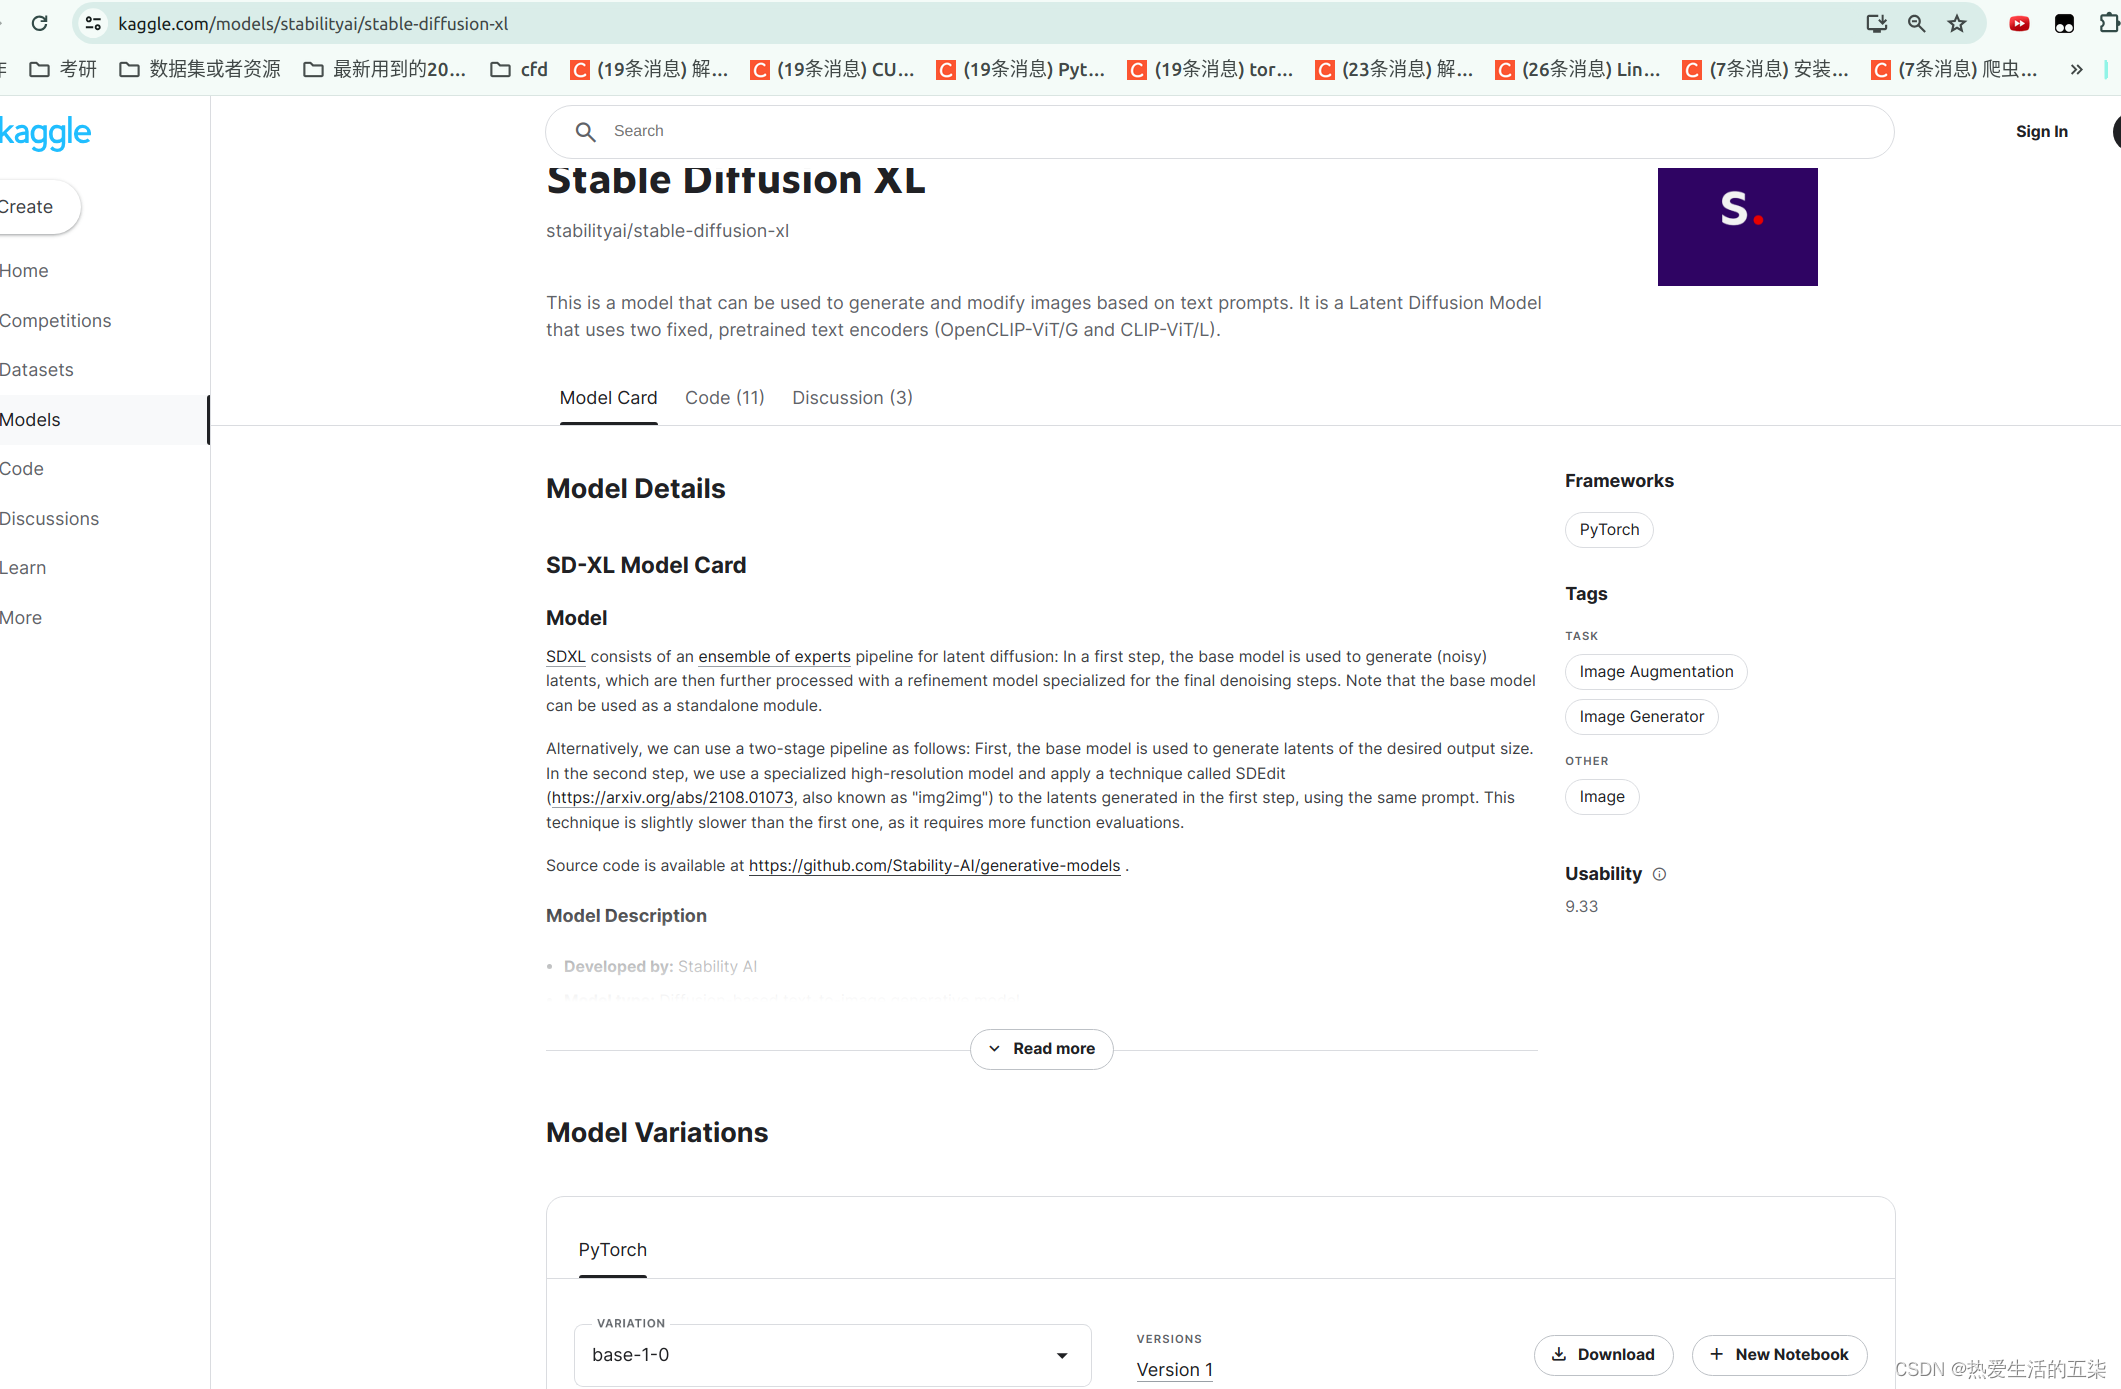This screenshot has height=1389, width=2121.
Task: Click the install app icon in address bar
Action: (x=1876, y=23)
